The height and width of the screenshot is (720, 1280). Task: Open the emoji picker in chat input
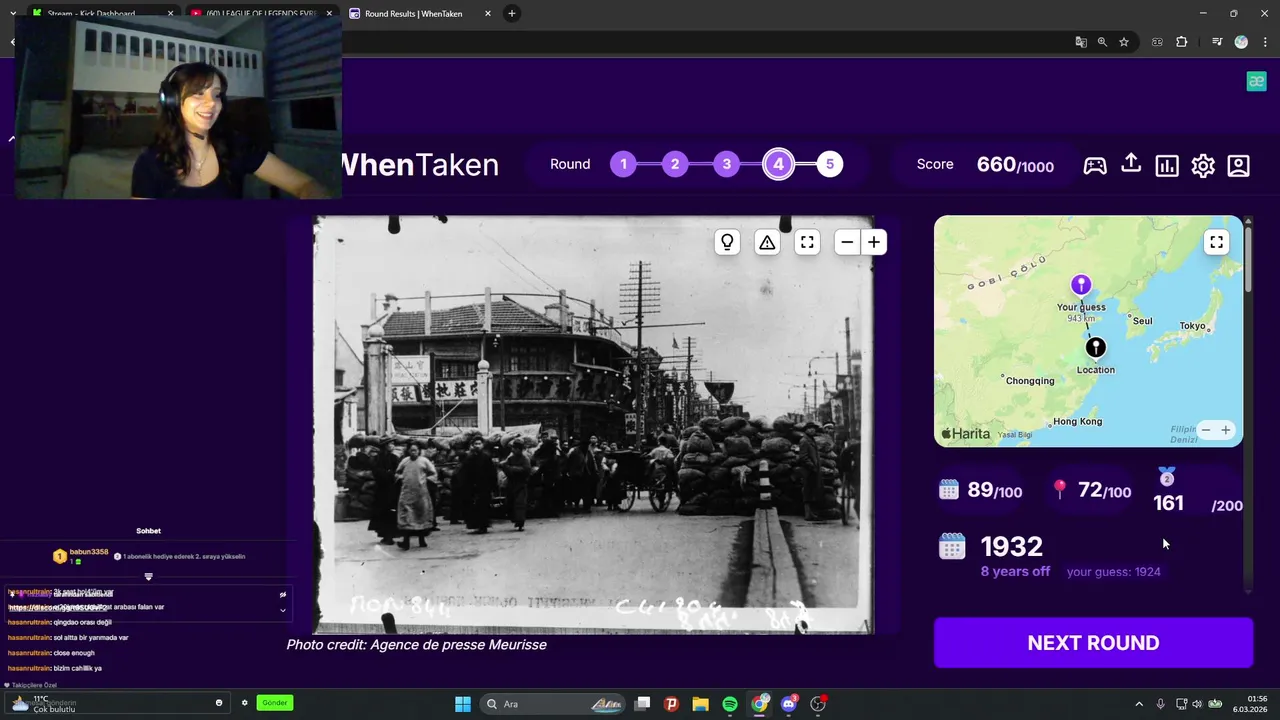pyautogui.click(x=219, y=703)
